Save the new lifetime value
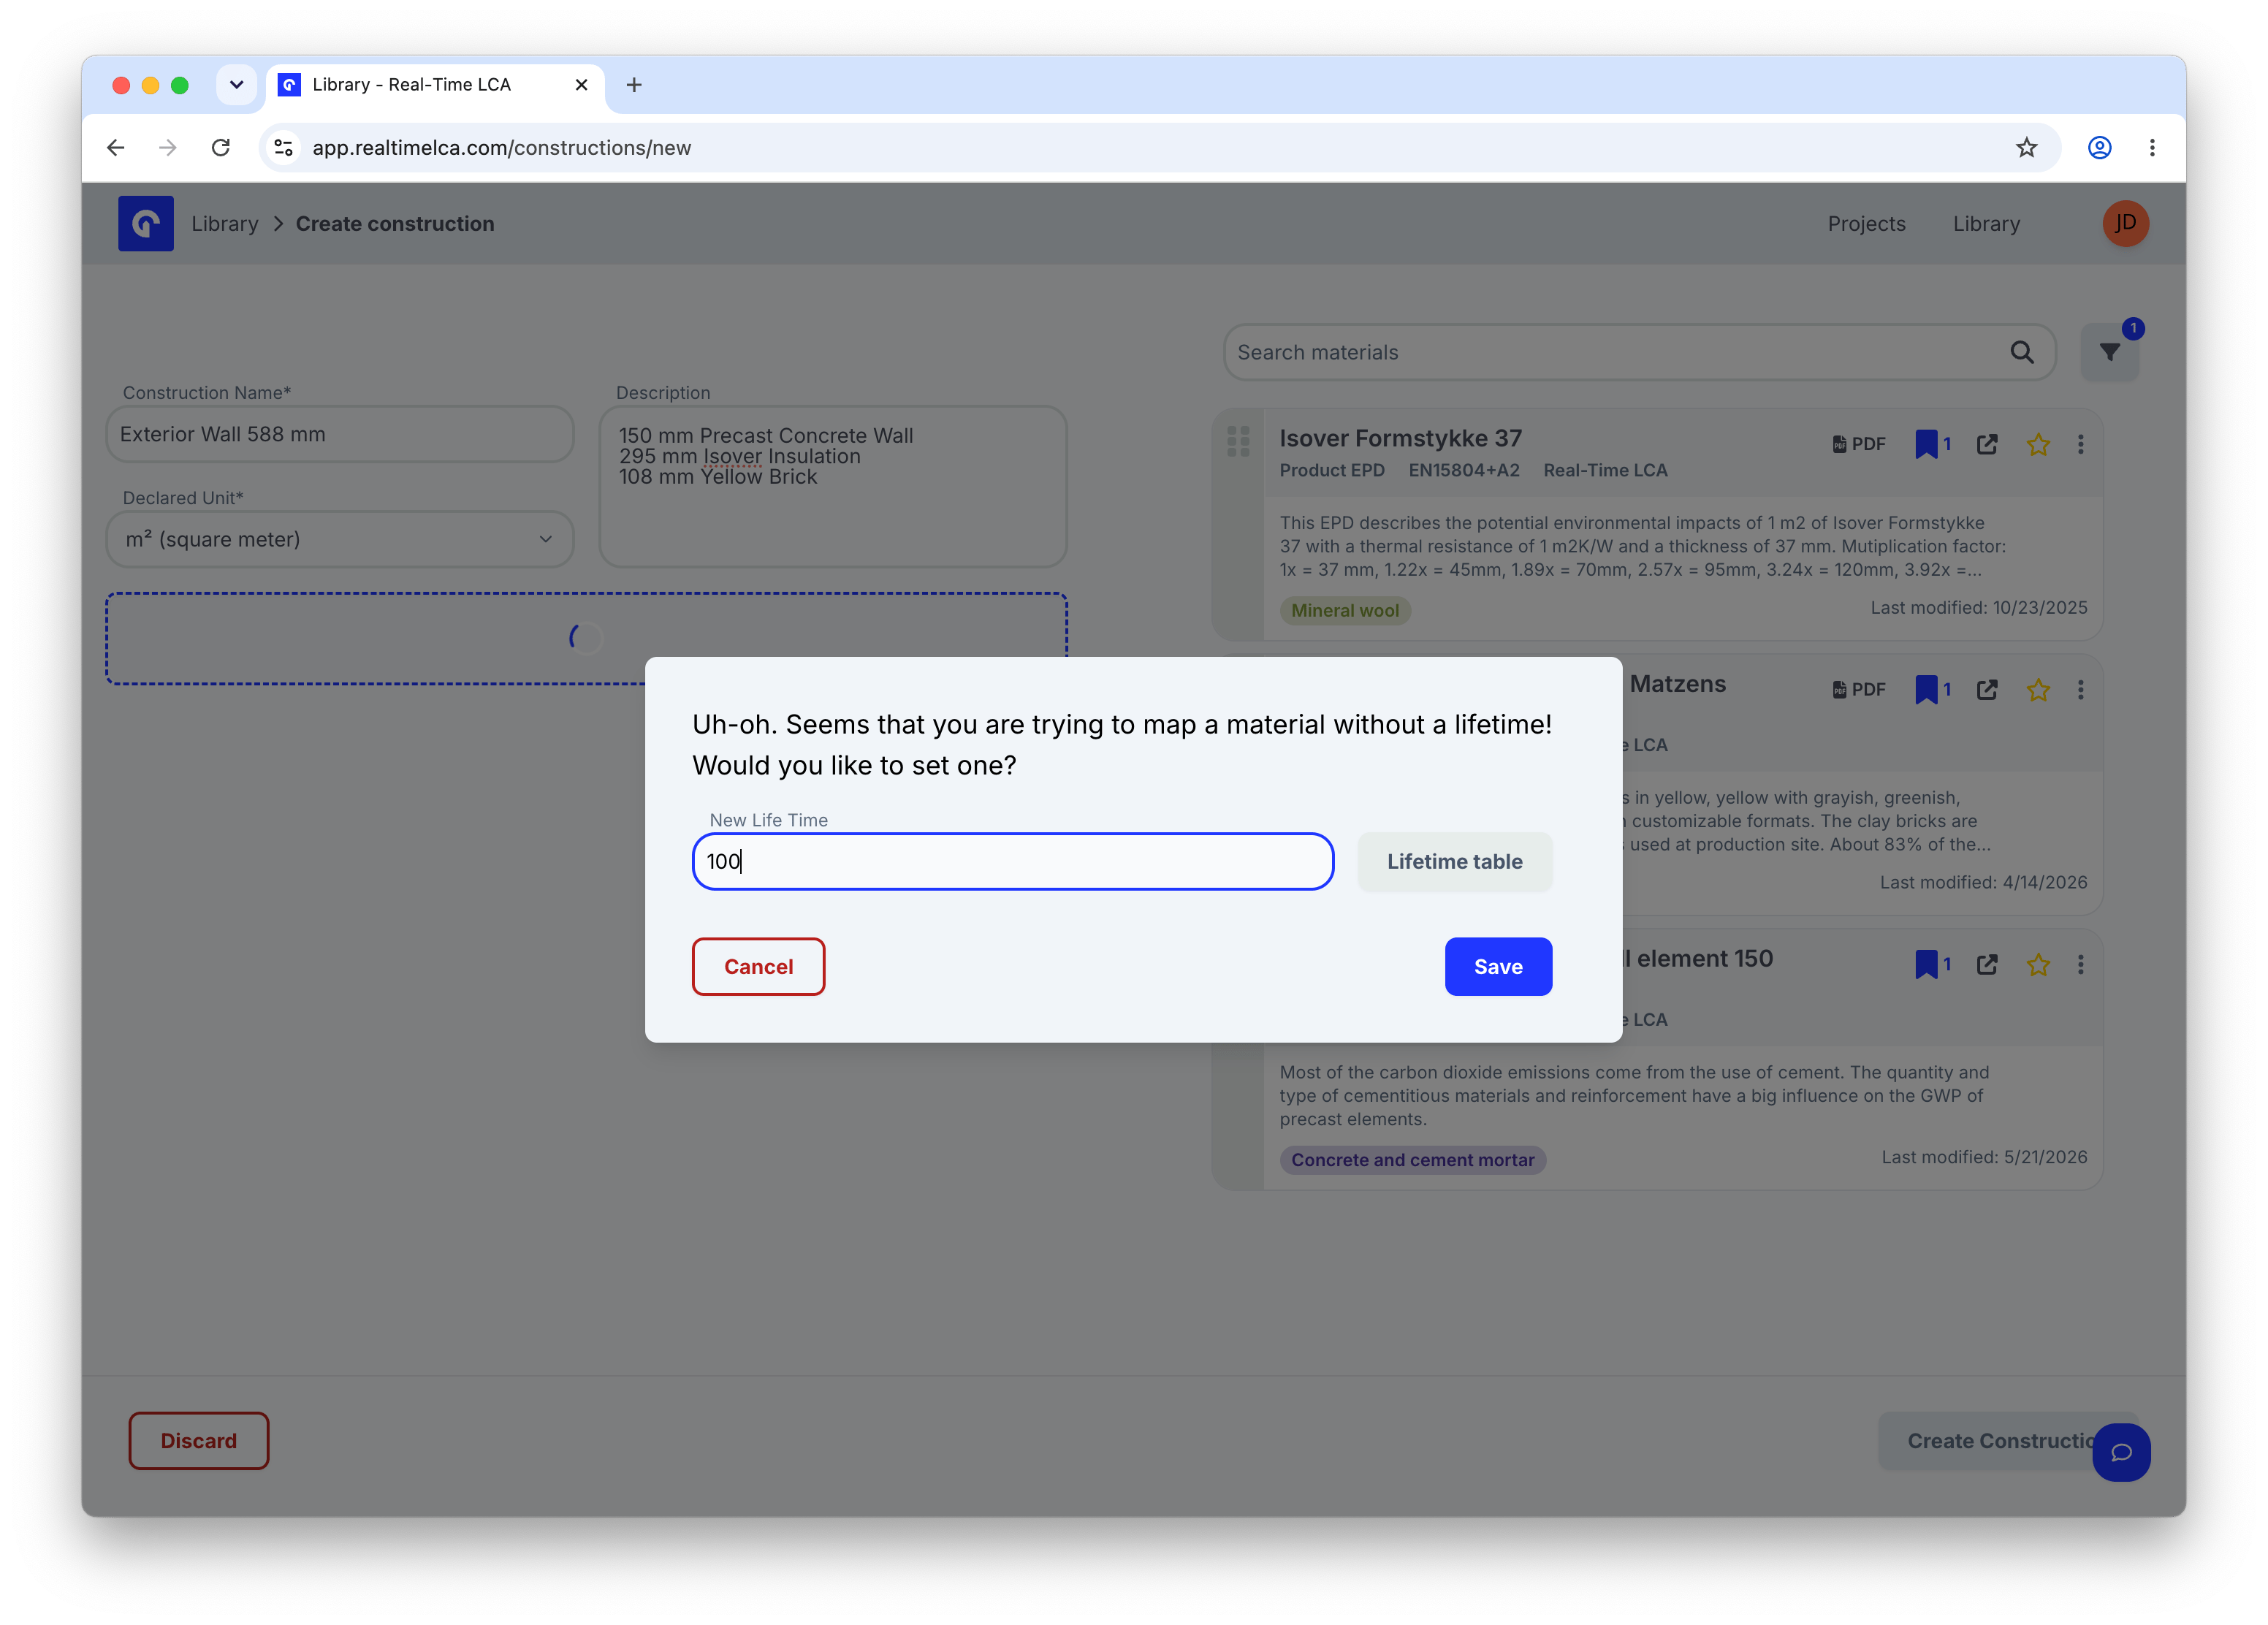 point(1497,966)
